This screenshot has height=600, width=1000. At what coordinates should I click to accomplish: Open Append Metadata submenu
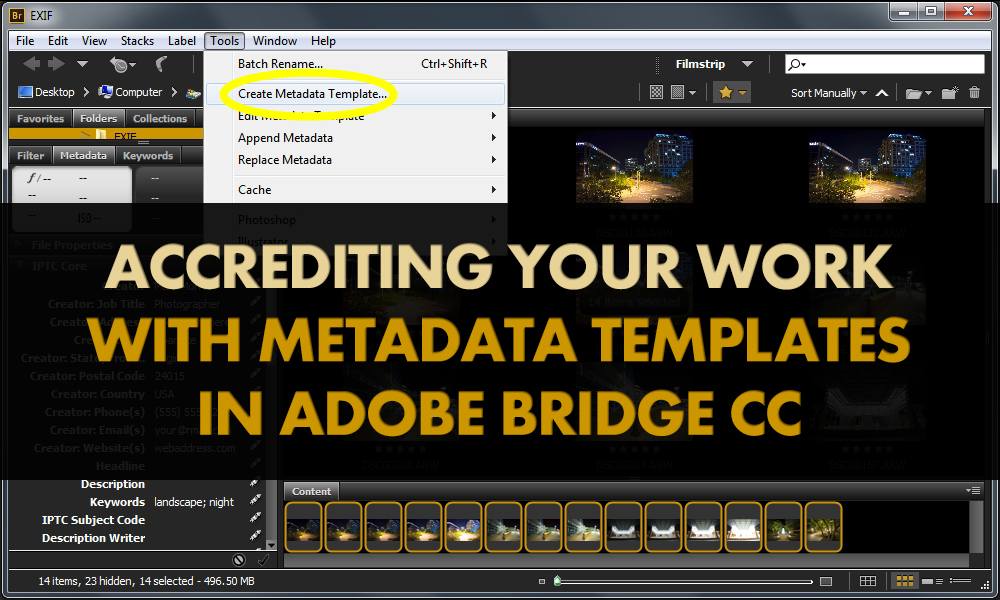pos(355,138)
